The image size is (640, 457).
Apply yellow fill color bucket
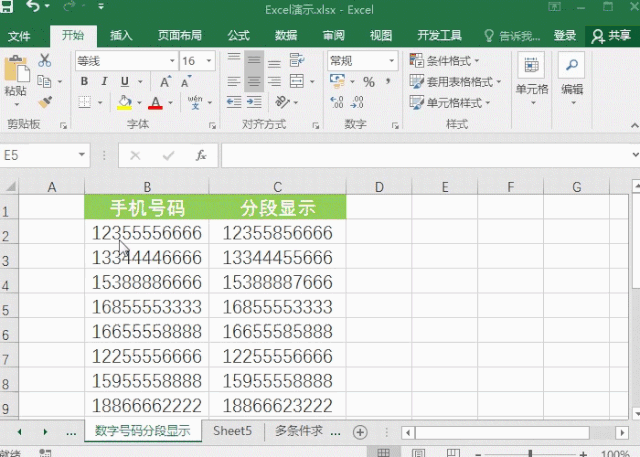[124, 102]
